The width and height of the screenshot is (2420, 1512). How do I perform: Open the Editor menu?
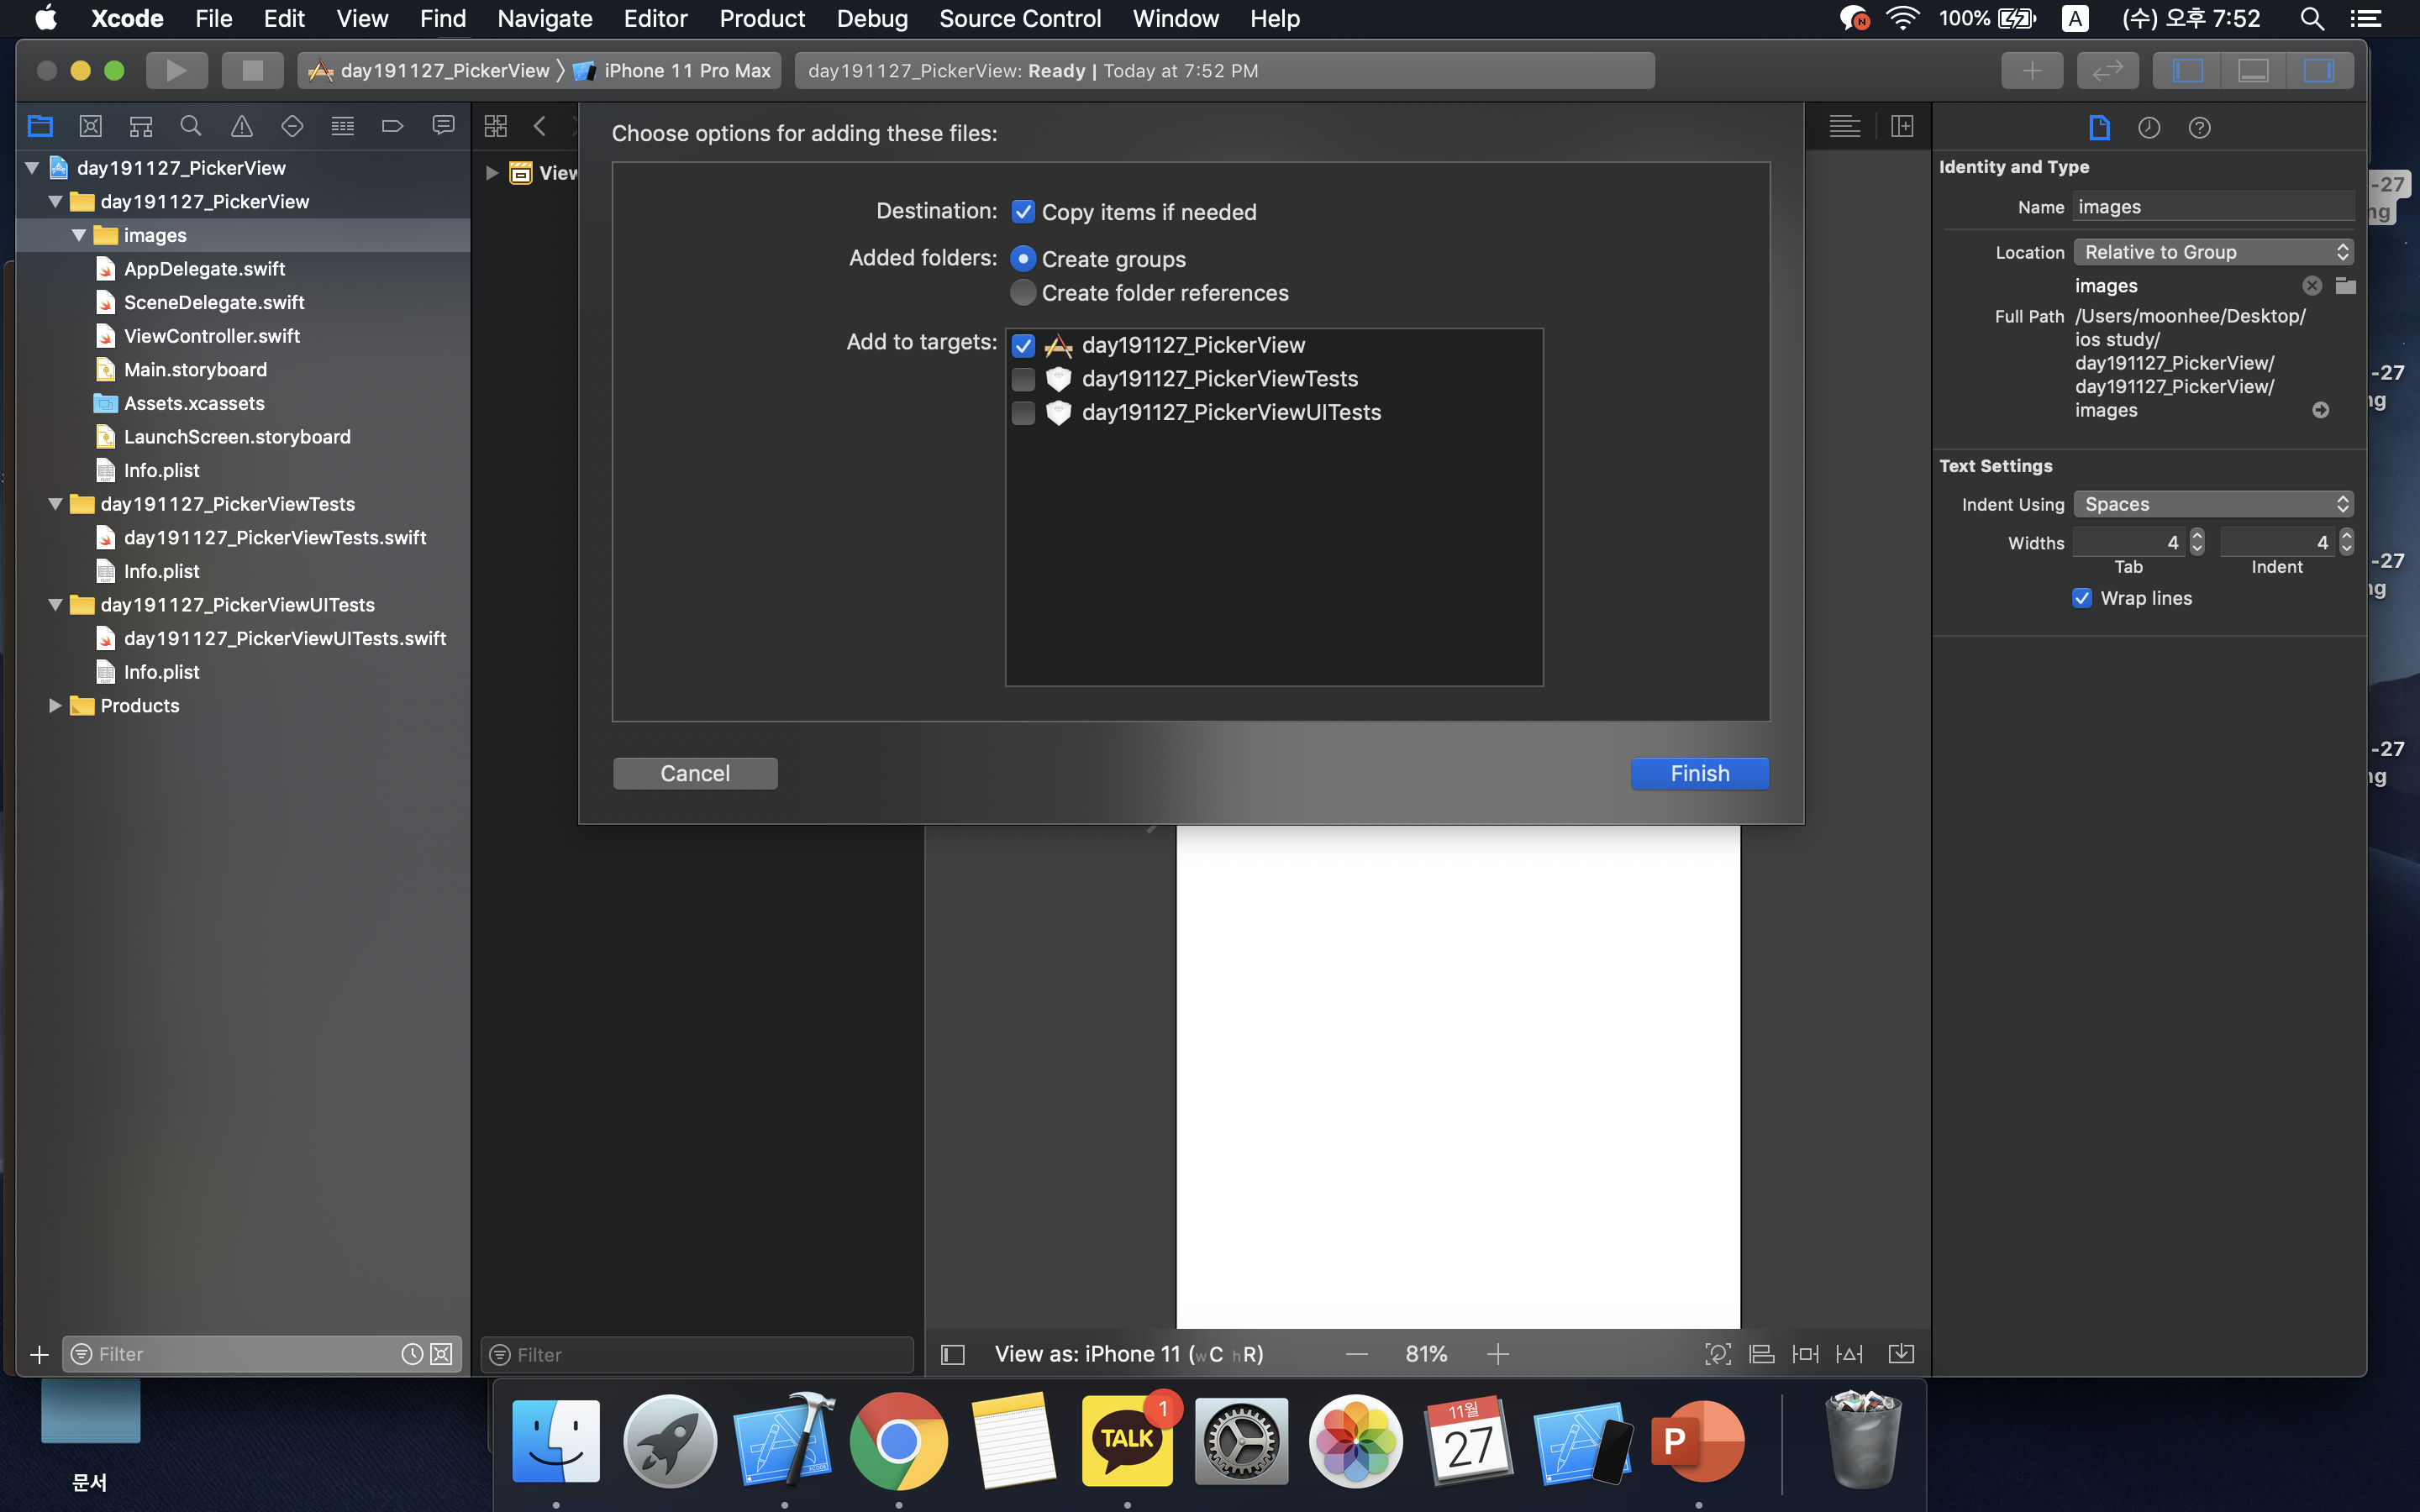(x=655, y=18)
